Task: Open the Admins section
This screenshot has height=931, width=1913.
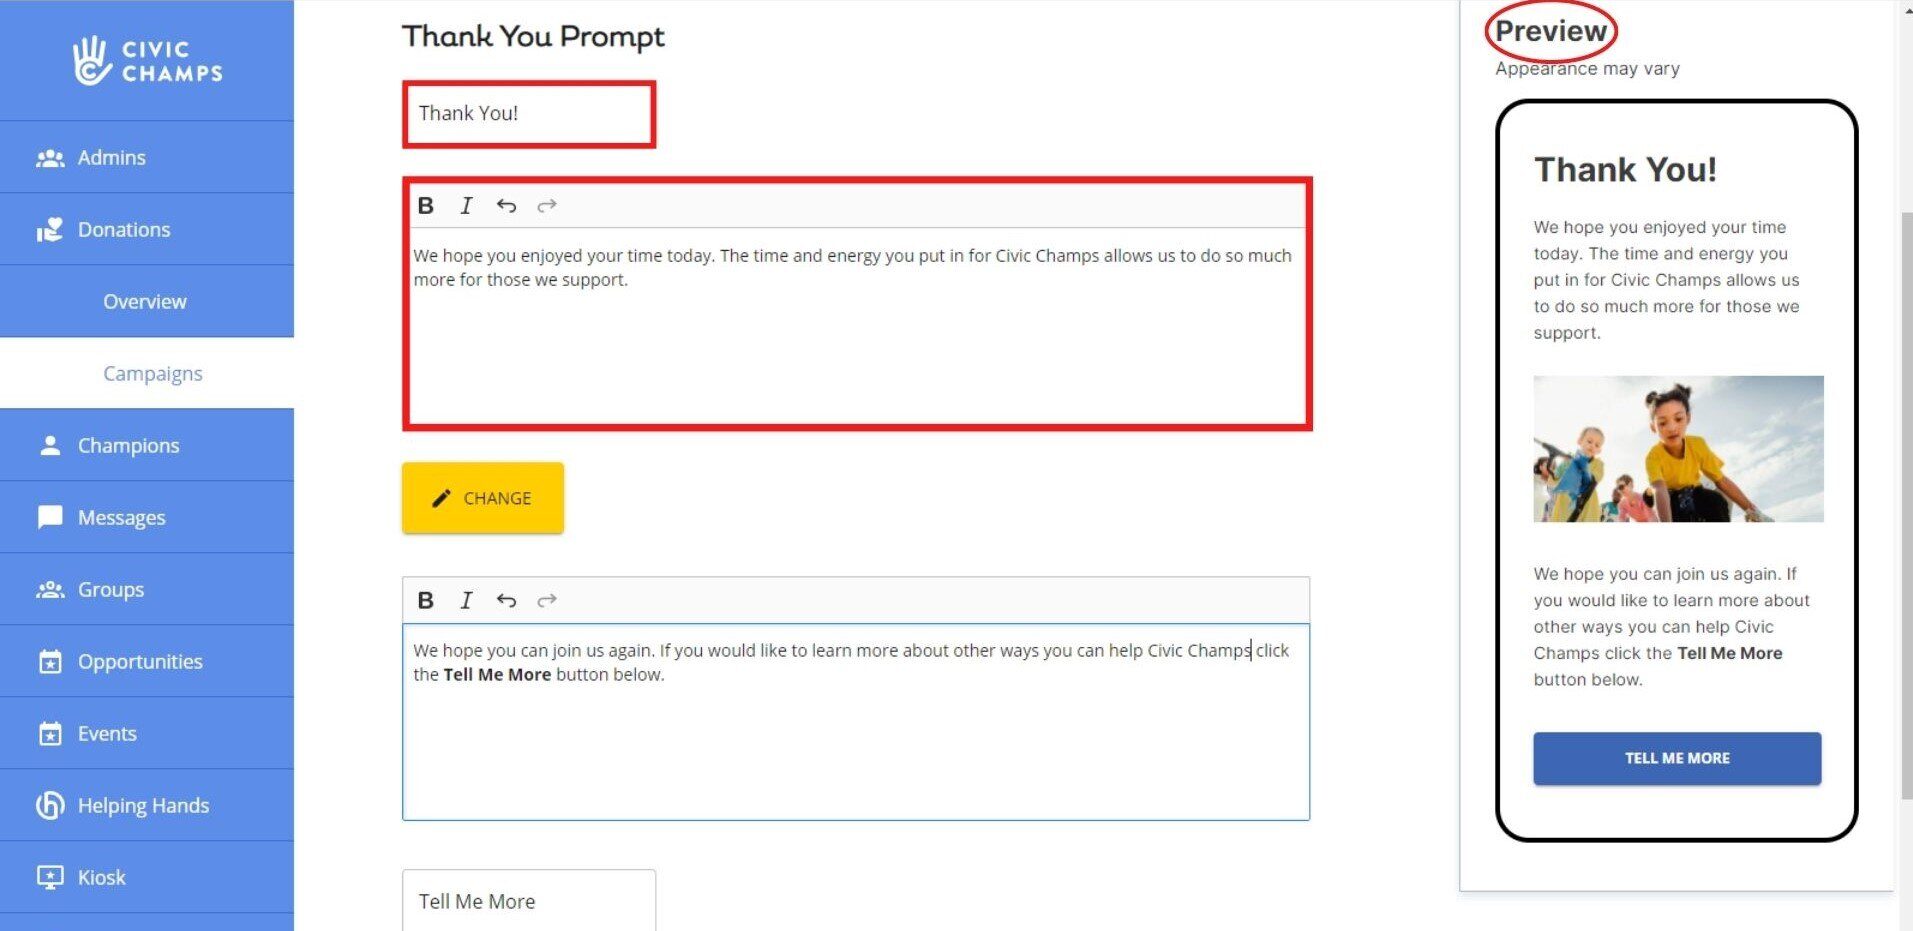Action: click(111, 158)
